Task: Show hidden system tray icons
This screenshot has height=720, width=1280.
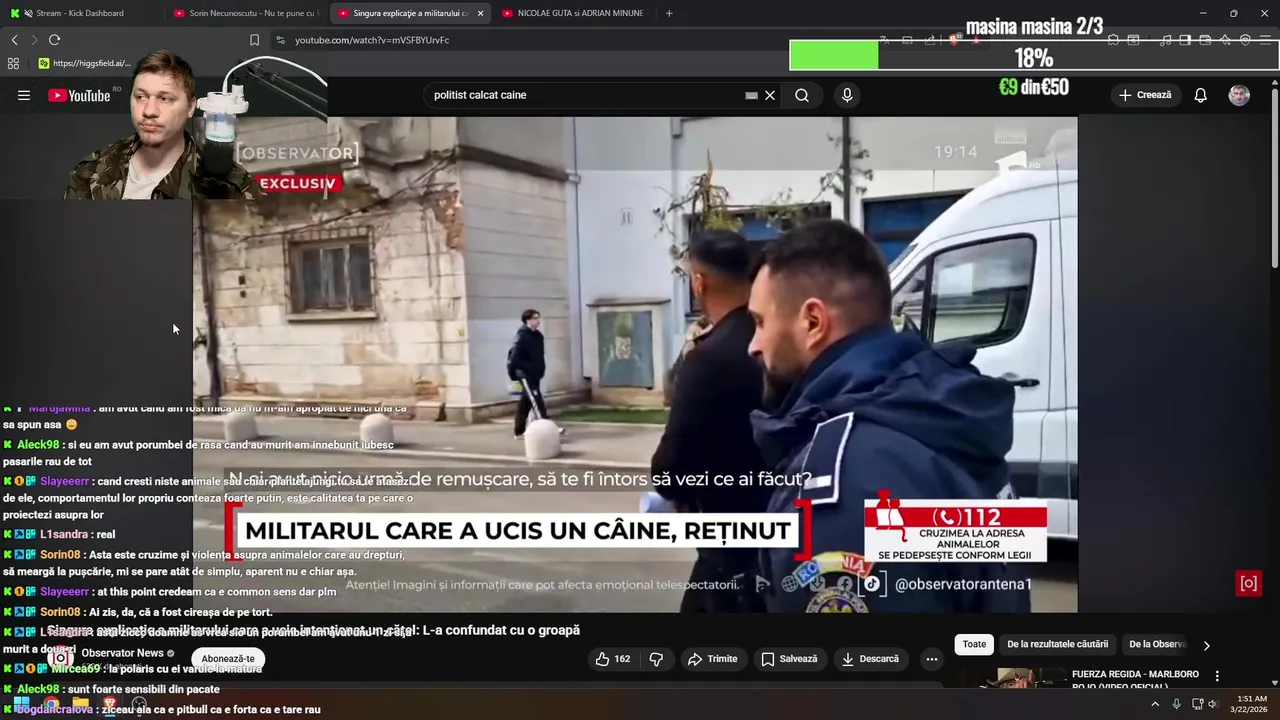Action: point(1154,704)
